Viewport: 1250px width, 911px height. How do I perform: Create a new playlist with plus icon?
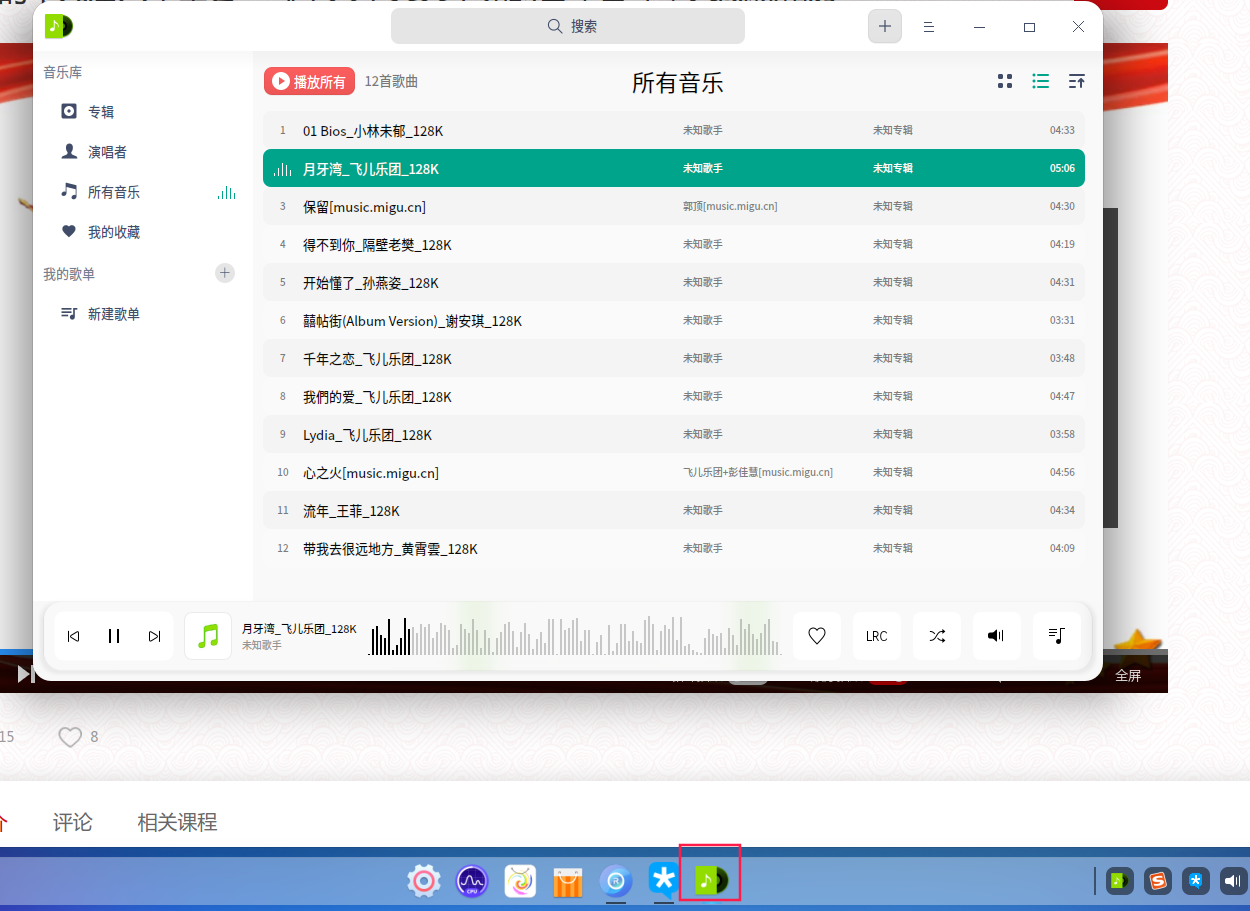point(225,273)
